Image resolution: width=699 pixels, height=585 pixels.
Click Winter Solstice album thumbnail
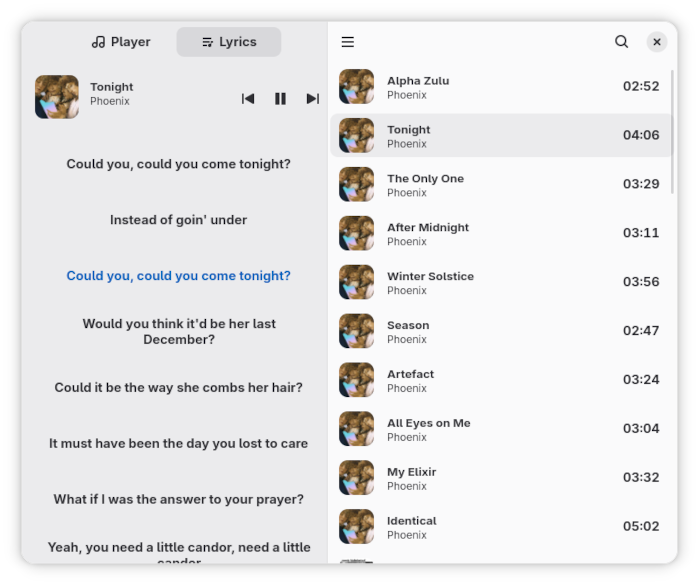(x=357, y=282)
